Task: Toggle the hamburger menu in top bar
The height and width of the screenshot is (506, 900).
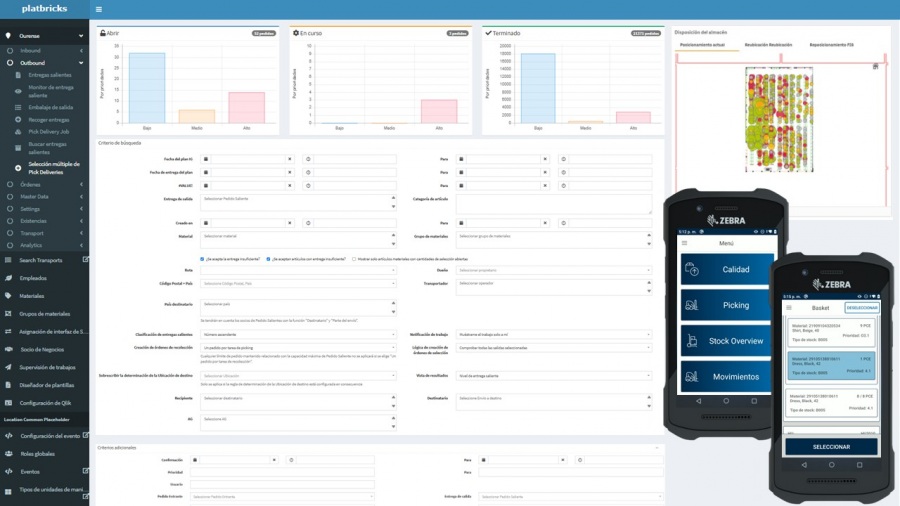Action: (98, 9)
